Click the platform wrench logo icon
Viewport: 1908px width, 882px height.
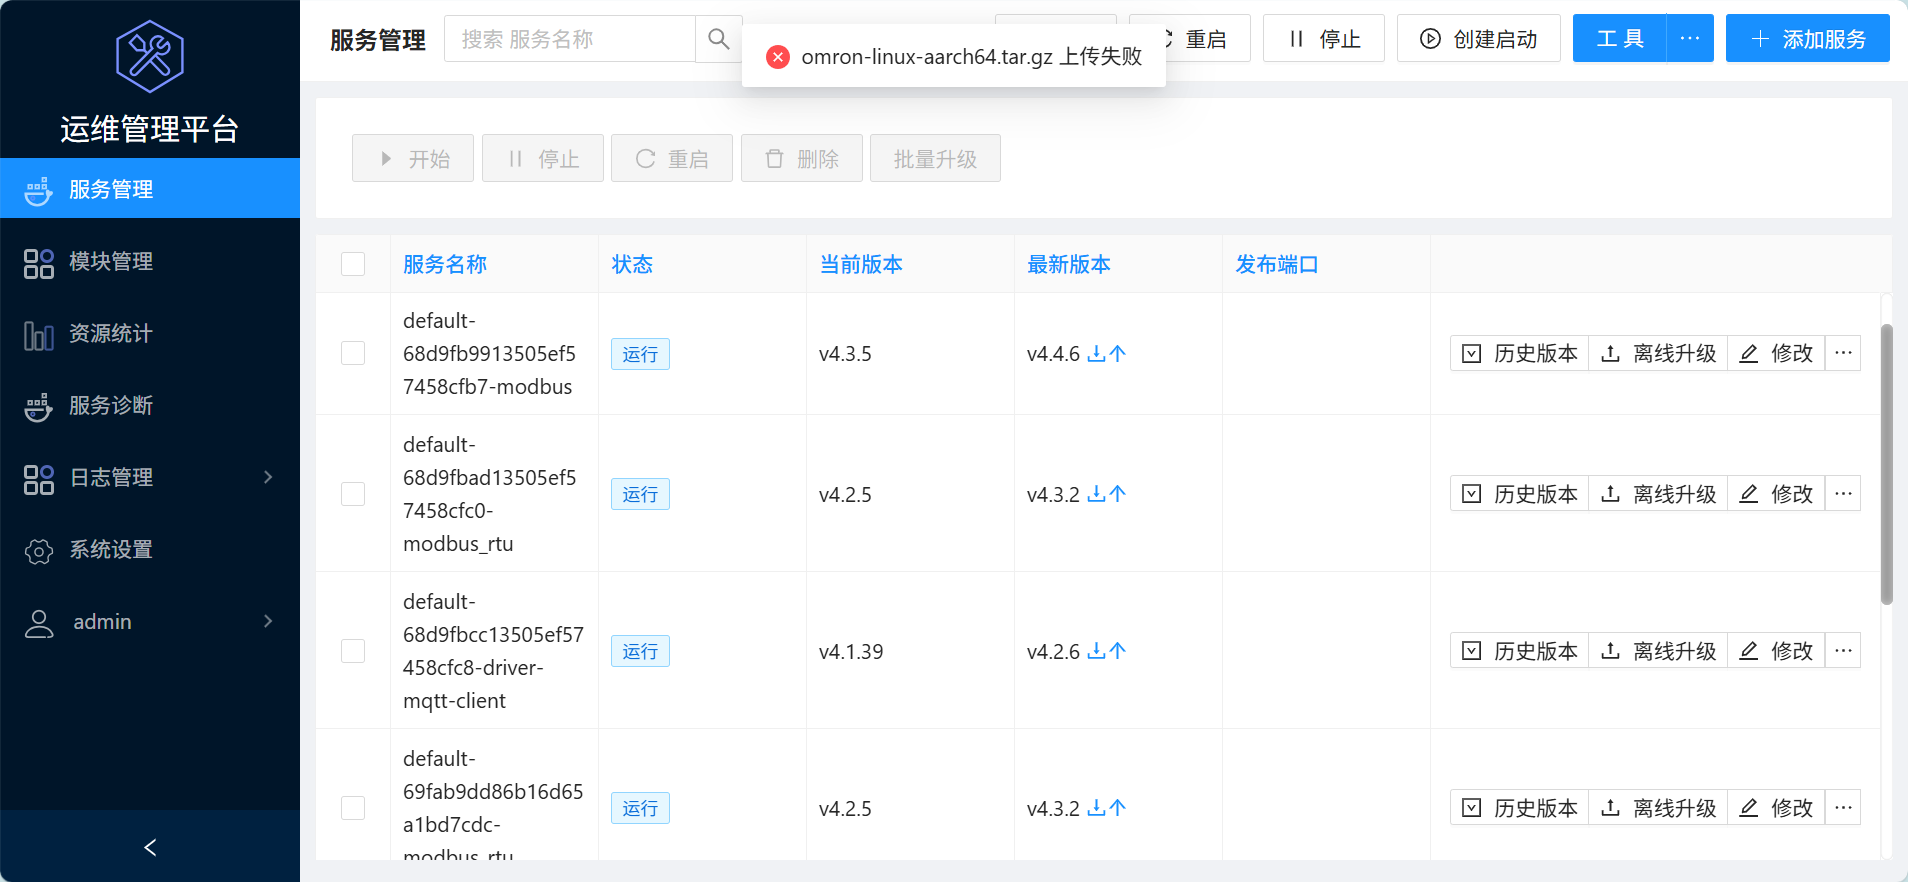point(150,57)
